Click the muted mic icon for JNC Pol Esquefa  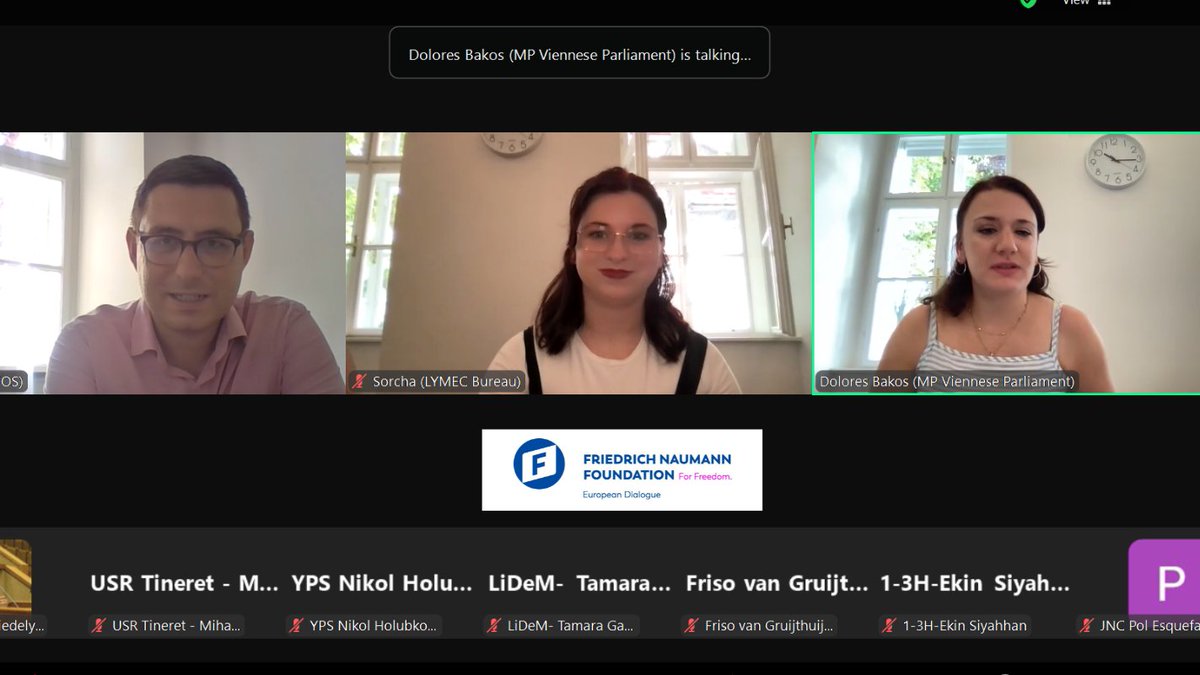point(1087,626)
